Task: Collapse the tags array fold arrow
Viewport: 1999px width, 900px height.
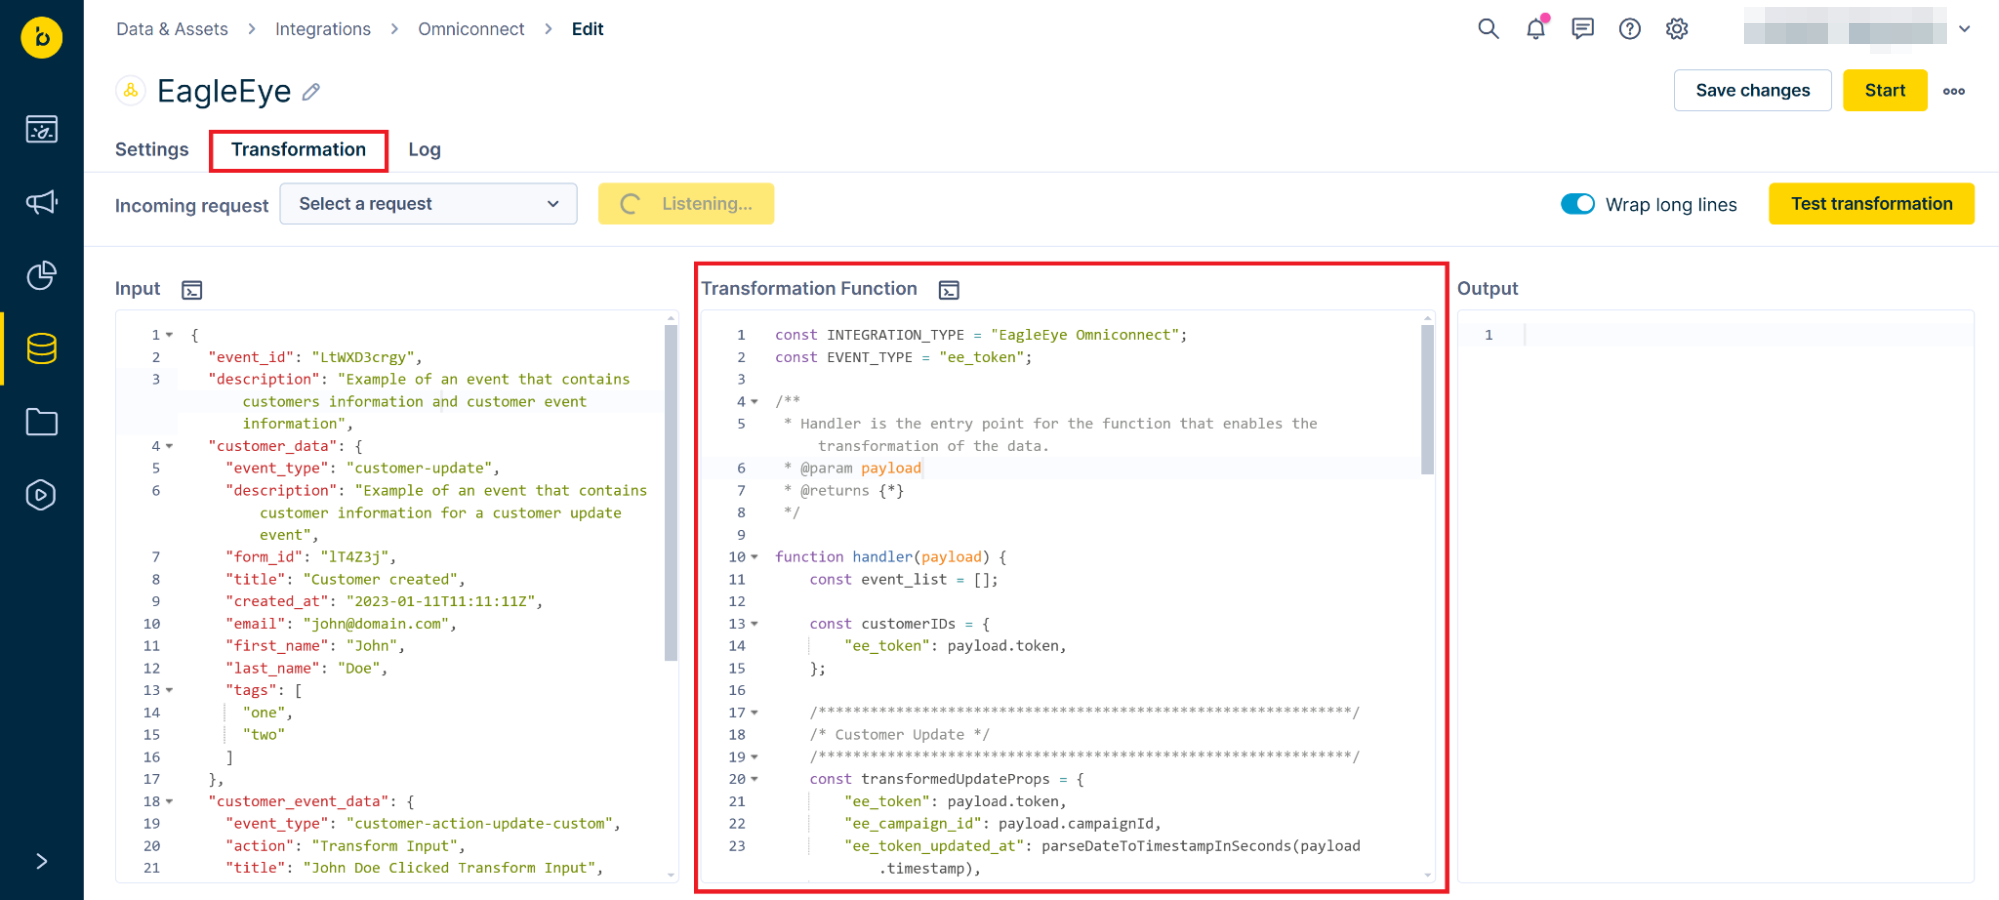Action: [x=169, y=690]
